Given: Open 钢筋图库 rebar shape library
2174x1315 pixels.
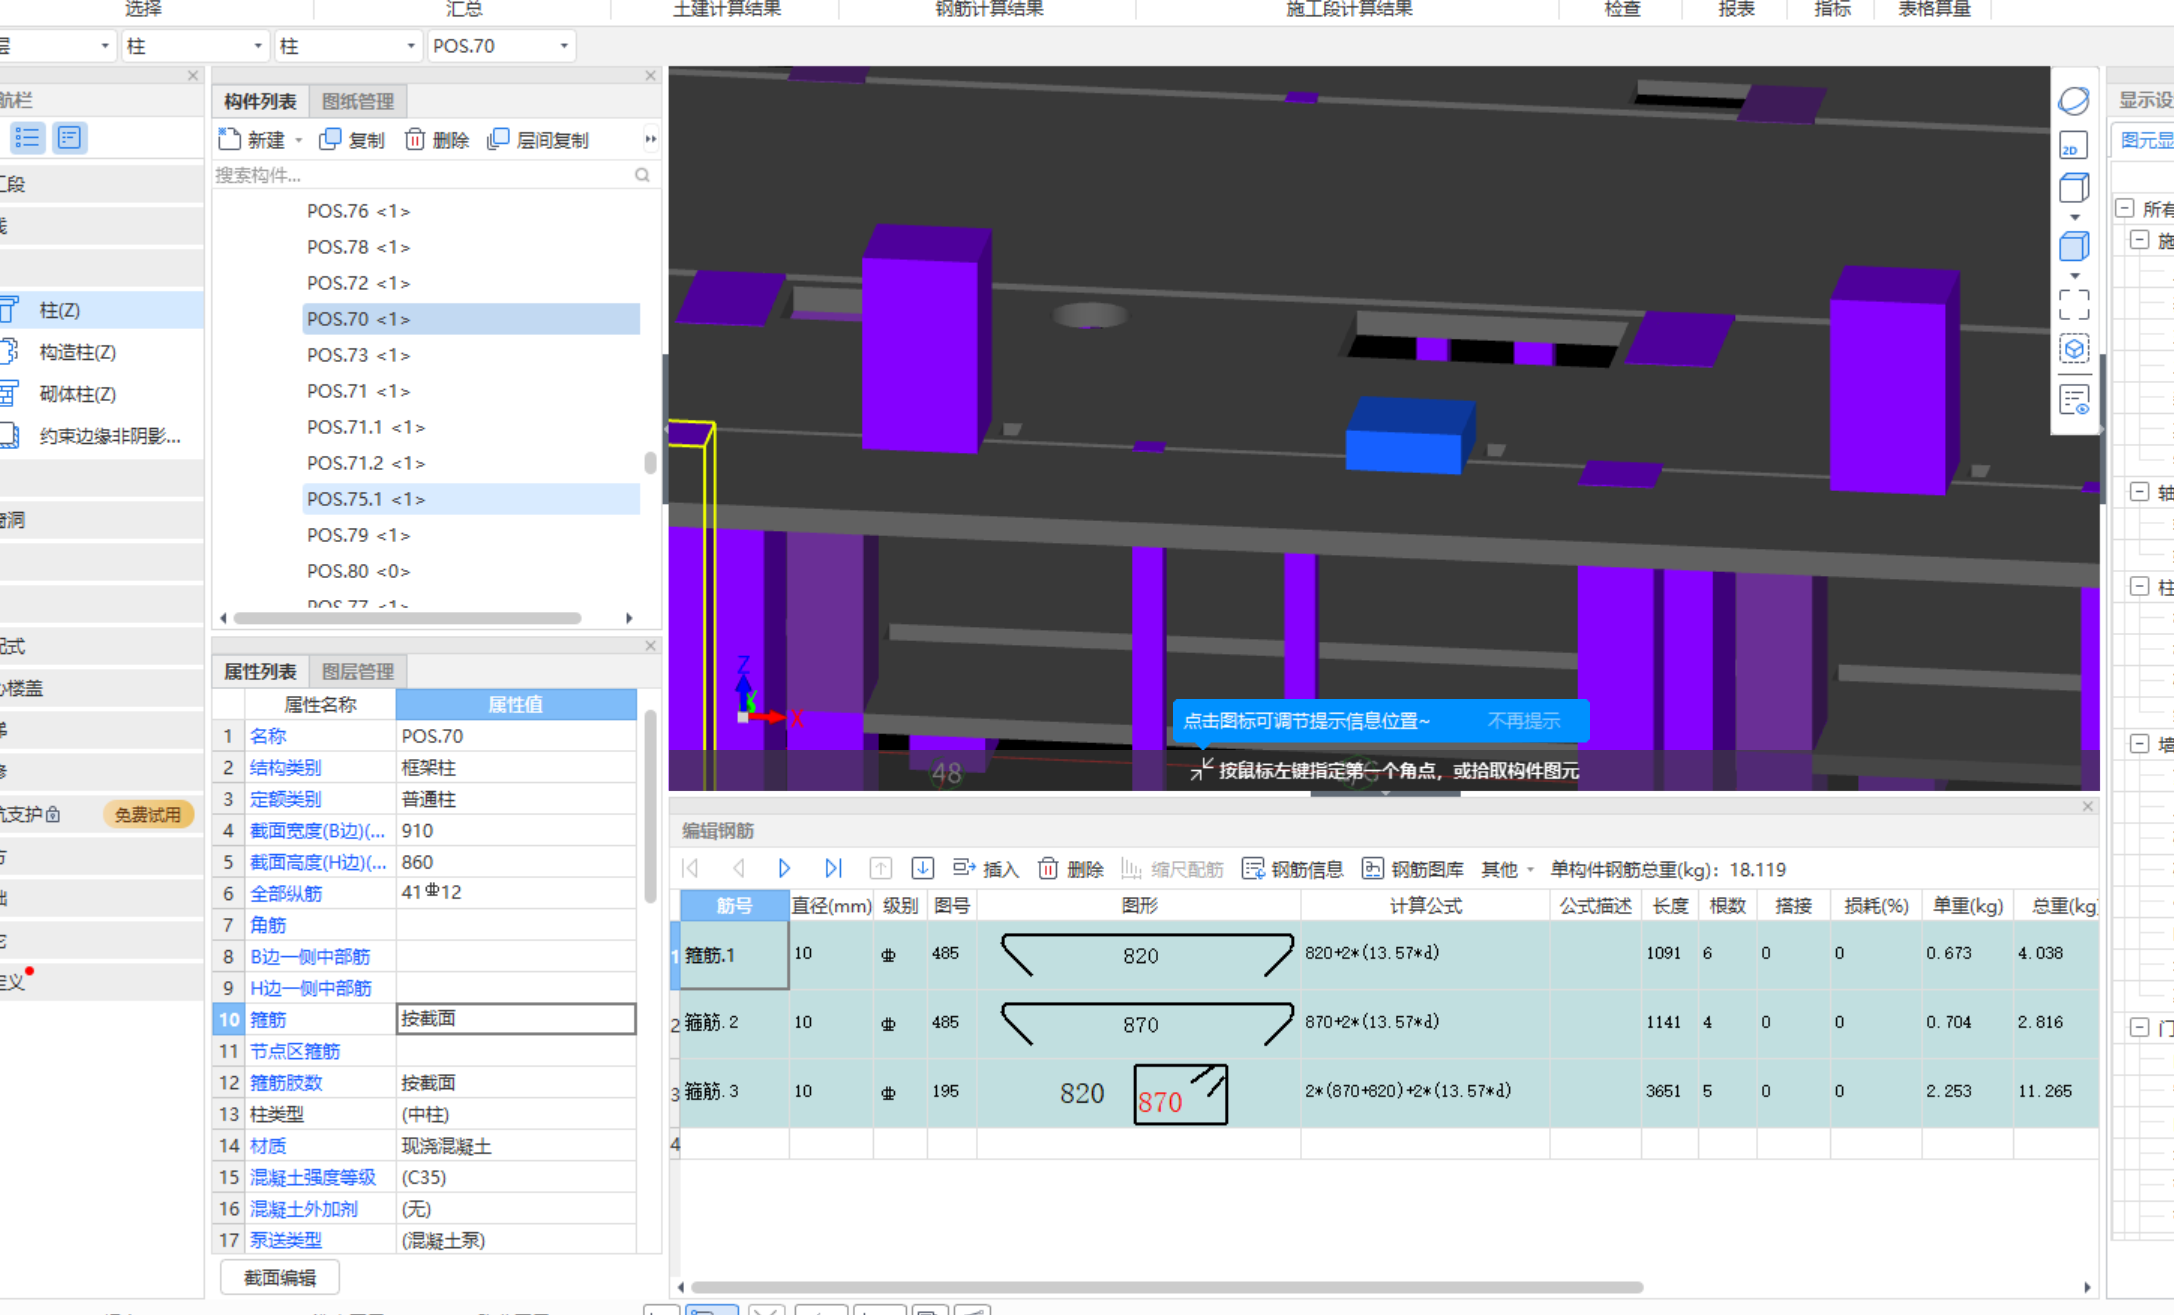Looking at the screenshot, I should tap(1413, 869).
